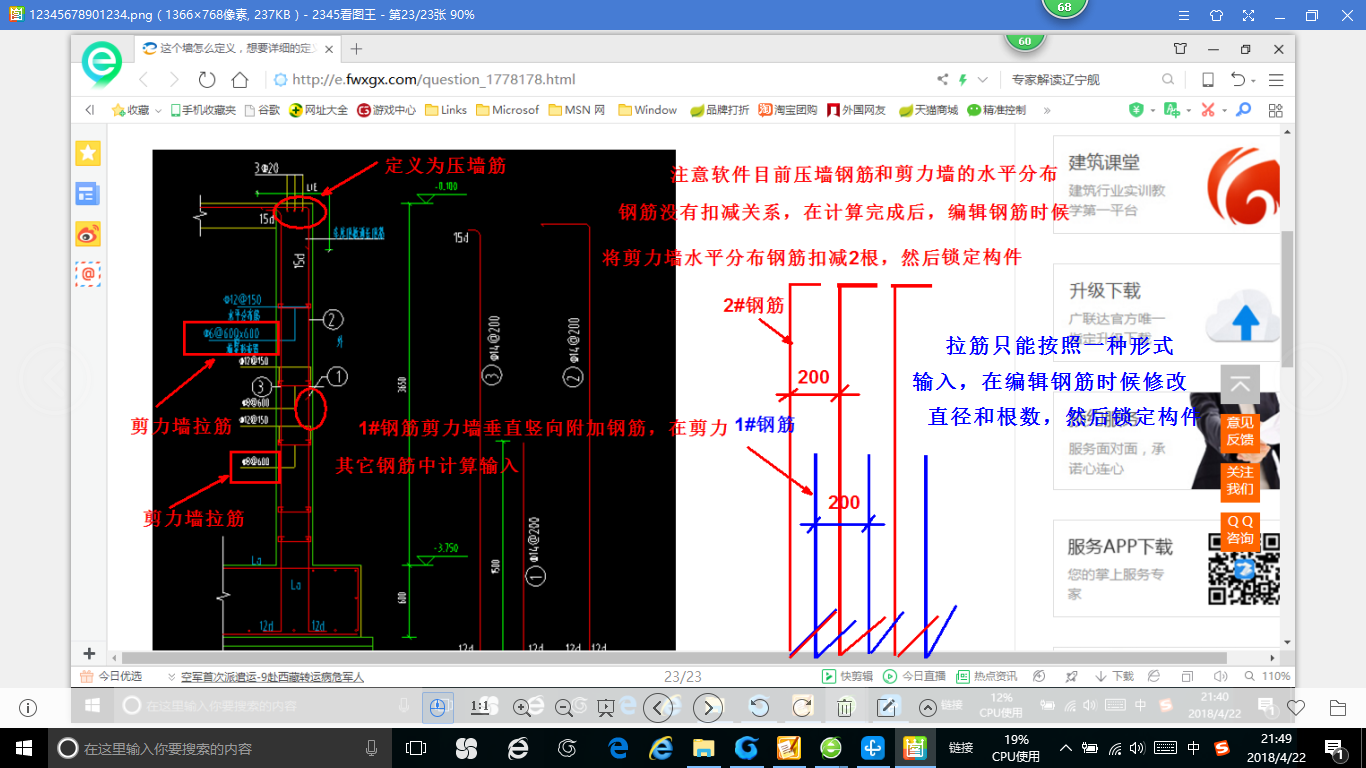Open the Window bookmark folder
Viewport: 1366px width, 768px height.
point(648,110)
